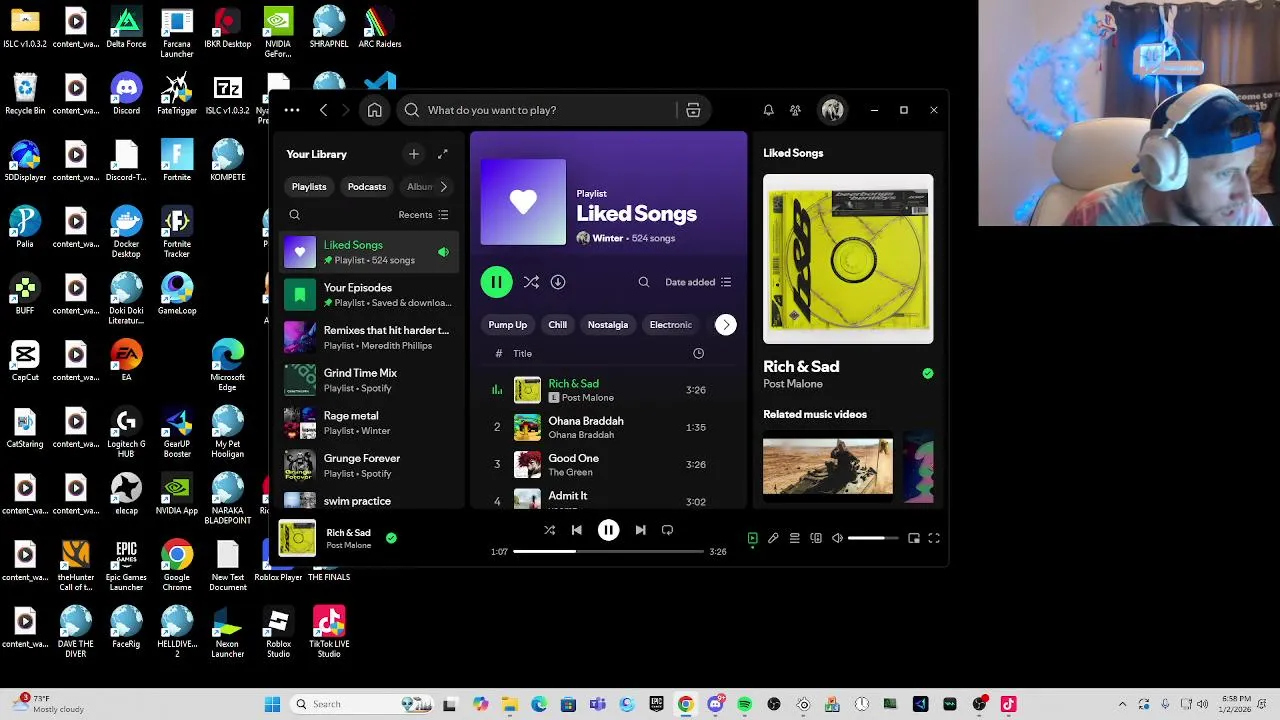Open Friend Activity icon in Spotify
The image size is (1280, 720).
[795, 110]
